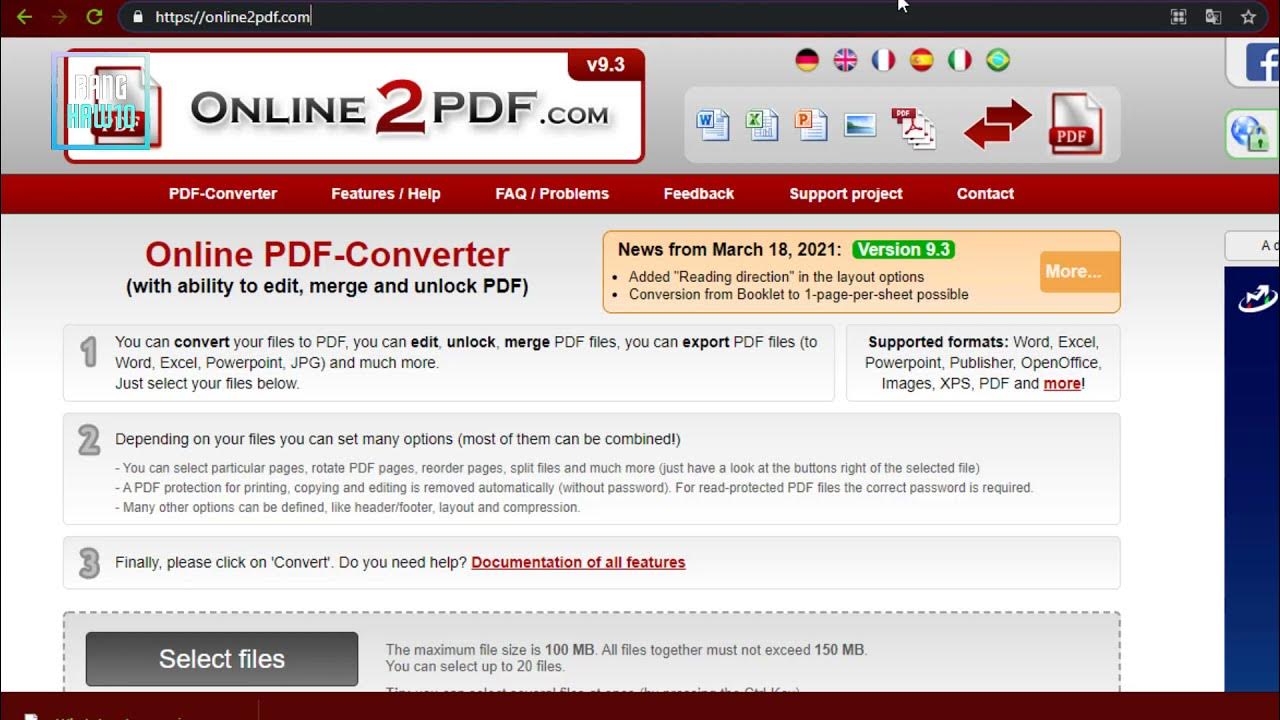Viewport: 1280px width, 720px height.
Task: Click the QR/grid icon in address bar
Action: pos(1178,17)
